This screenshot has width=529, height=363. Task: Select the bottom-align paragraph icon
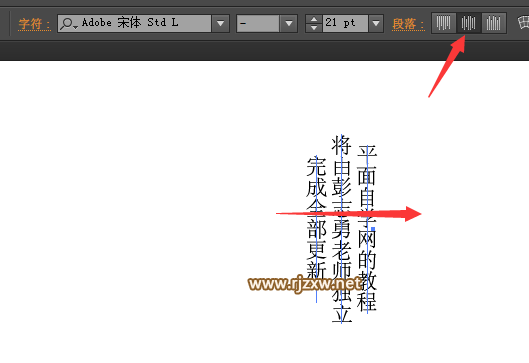(x=494, y=23)
